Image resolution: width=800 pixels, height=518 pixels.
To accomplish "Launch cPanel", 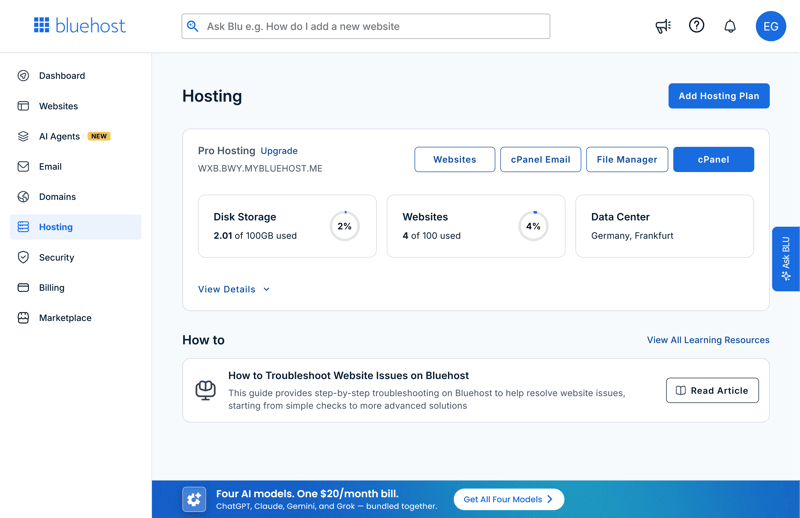I will coord(713,159).
